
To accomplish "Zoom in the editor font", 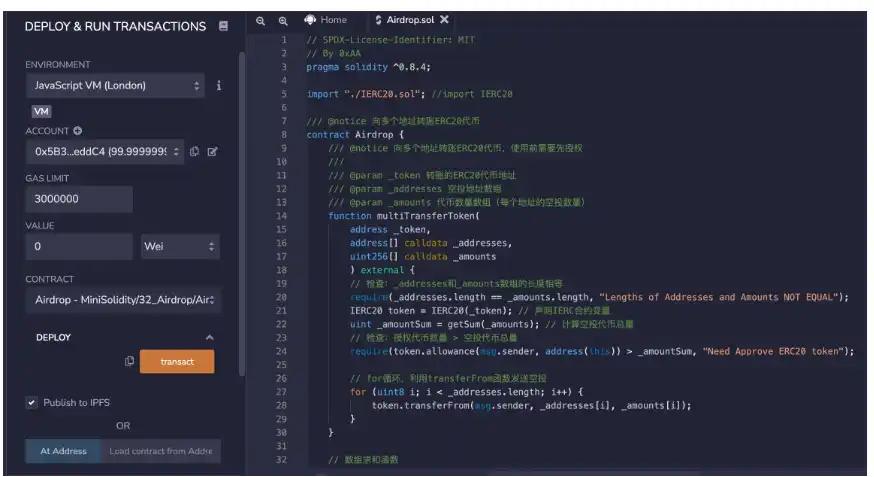I will (283, 21).
